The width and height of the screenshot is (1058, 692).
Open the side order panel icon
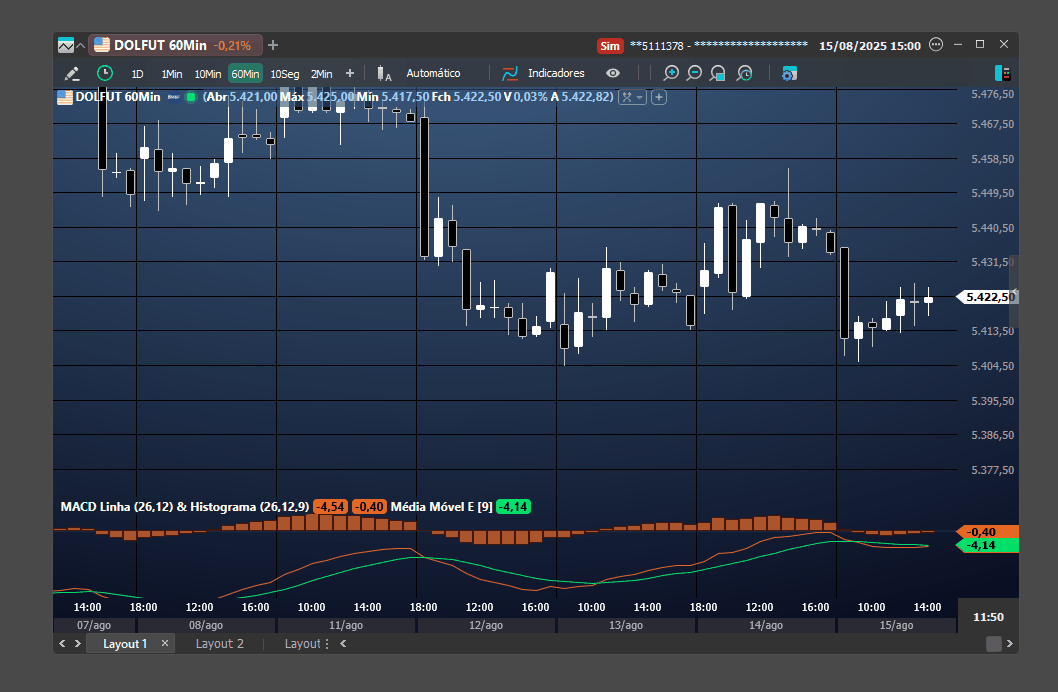[1003, 74]
